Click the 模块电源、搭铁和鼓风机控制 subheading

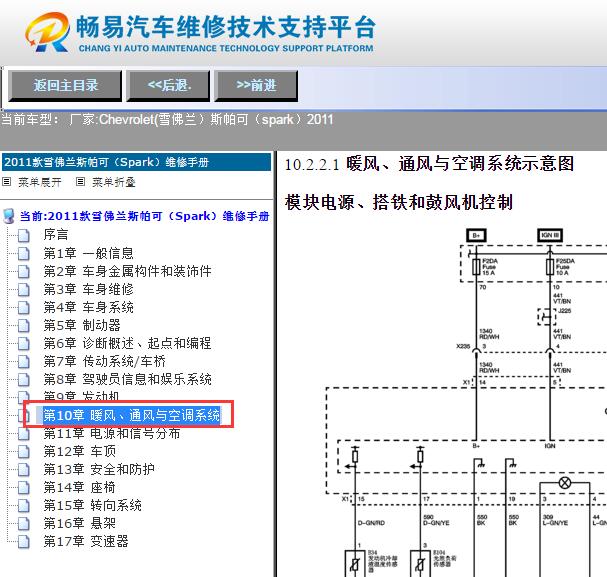pyautogui.click(x=399, y=202)
